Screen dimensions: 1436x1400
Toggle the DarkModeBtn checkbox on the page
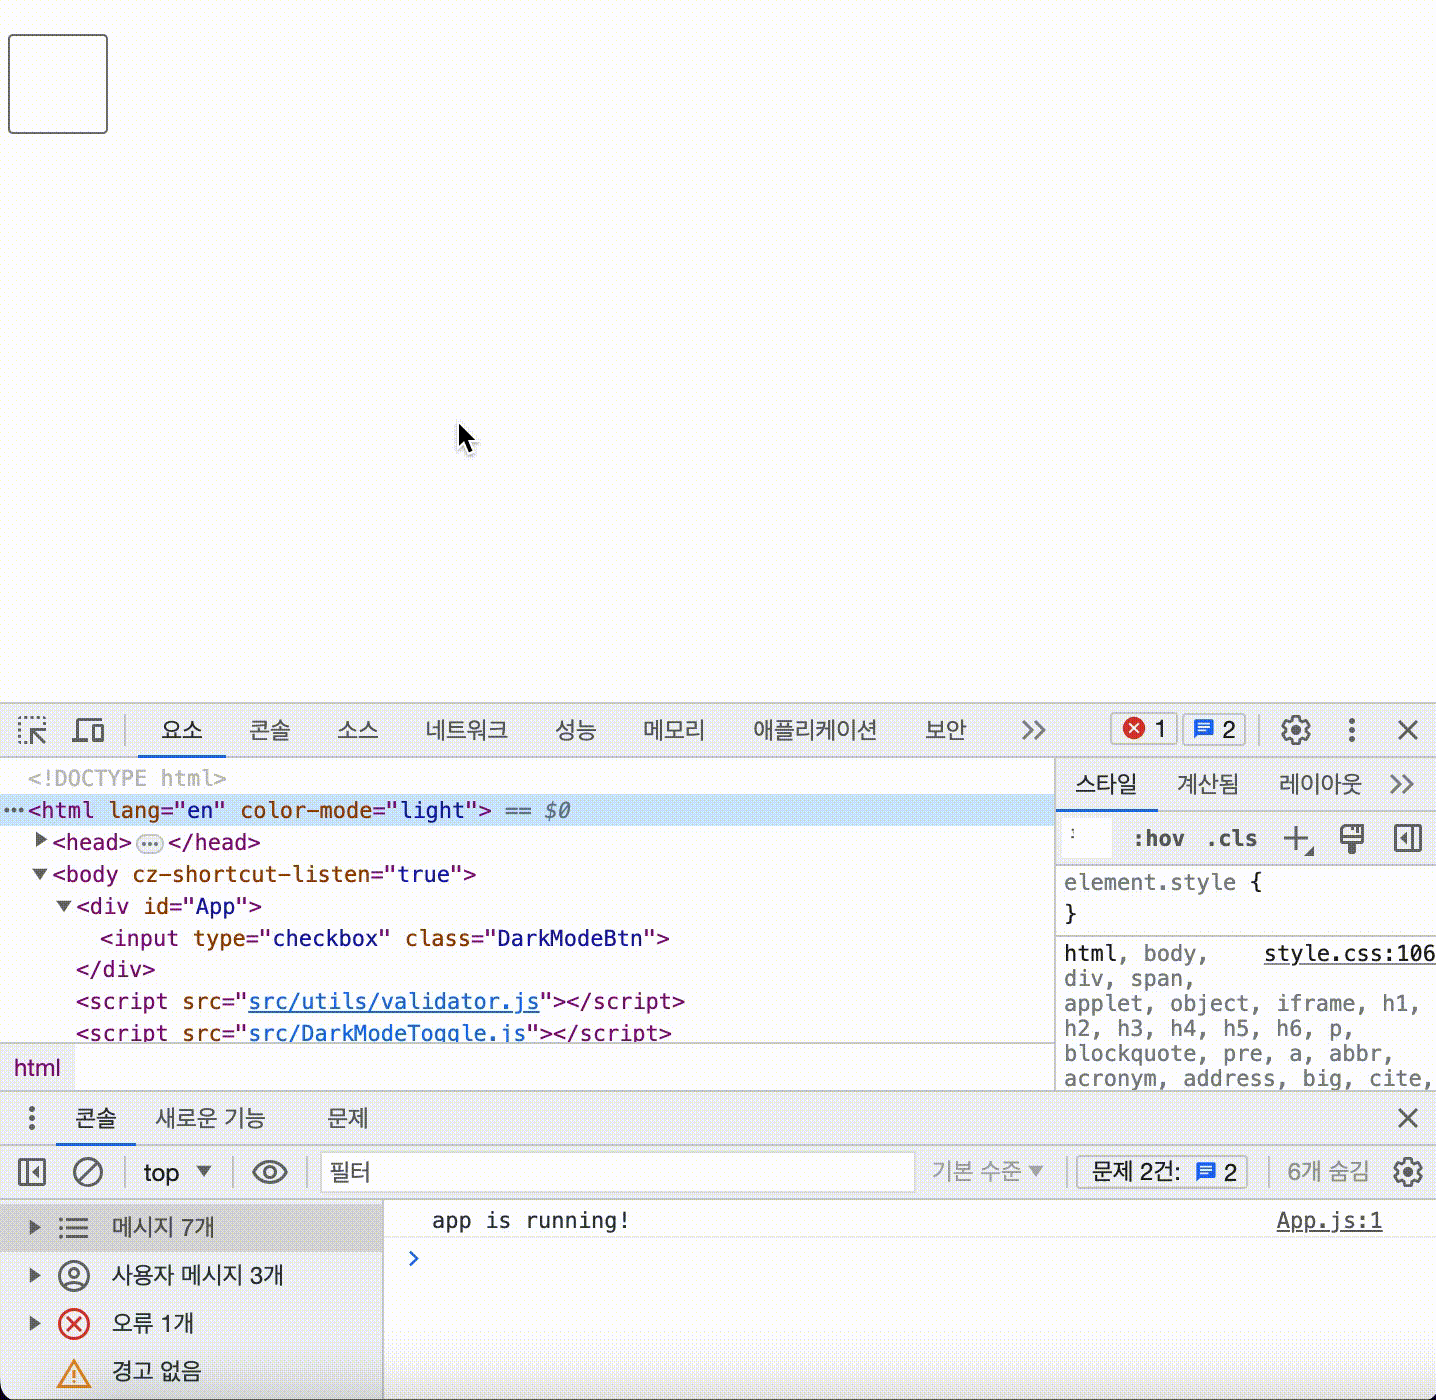click(58, 84)
